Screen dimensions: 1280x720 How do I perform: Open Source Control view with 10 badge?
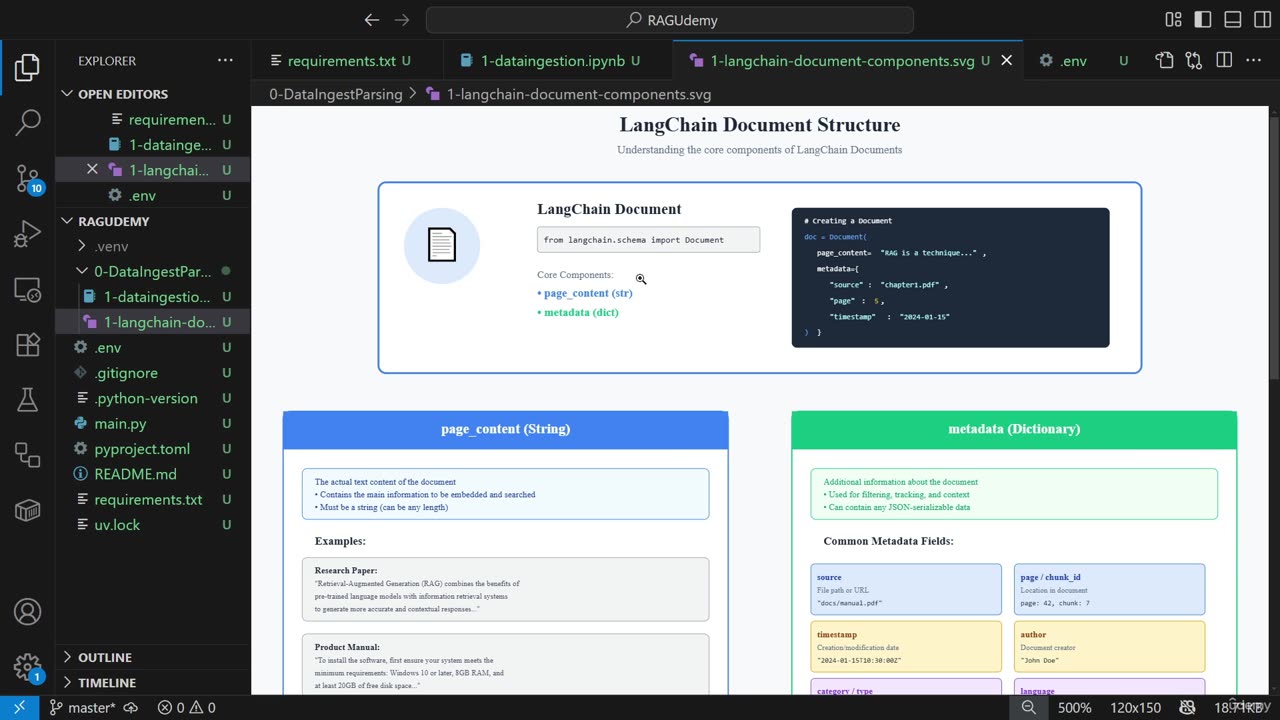point(27,179)
